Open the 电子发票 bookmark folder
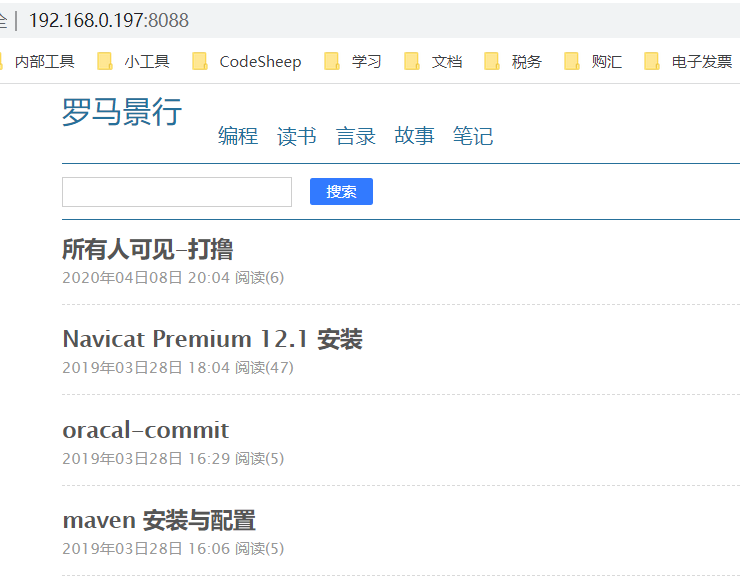Screen dimensions: 740x581 click(x=688, y=61)
